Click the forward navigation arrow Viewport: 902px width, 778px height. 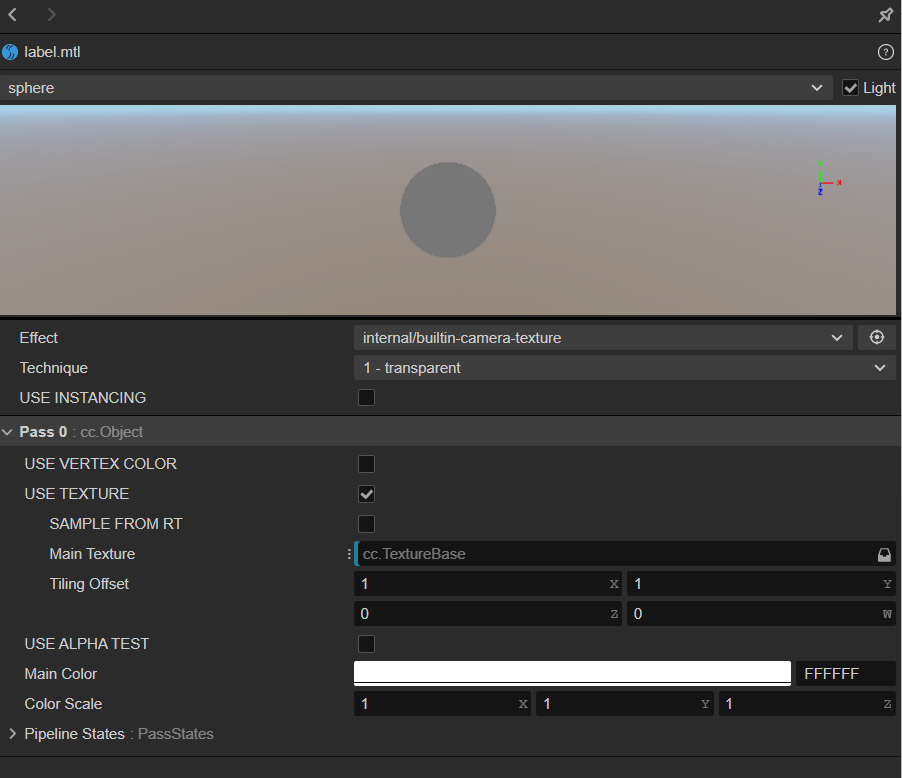pyautogui.click(x=51, y=15)
